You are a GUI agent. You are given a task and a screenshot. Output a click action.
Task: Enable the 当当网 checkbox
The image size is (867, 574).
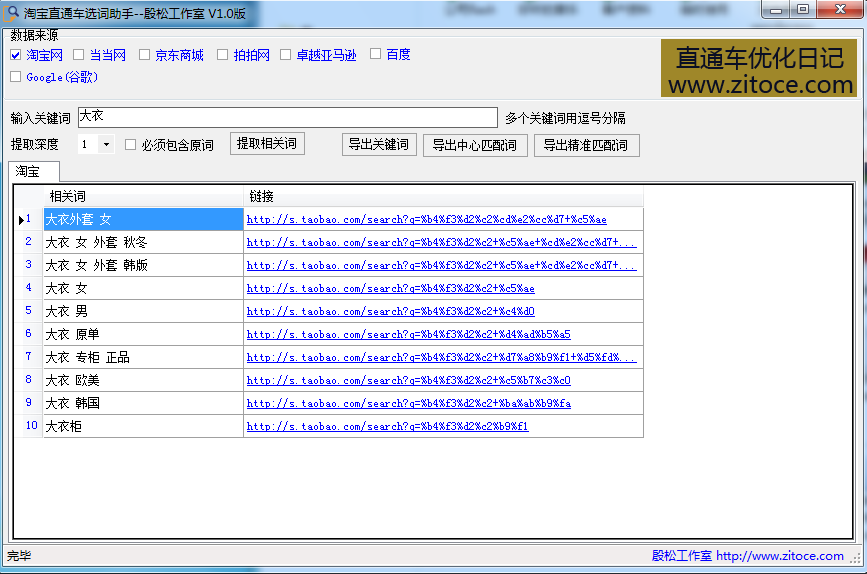79,55
